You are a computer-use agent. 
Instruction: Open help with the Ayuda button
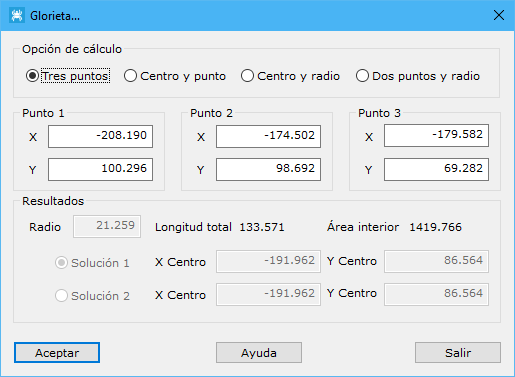[259, 352]
